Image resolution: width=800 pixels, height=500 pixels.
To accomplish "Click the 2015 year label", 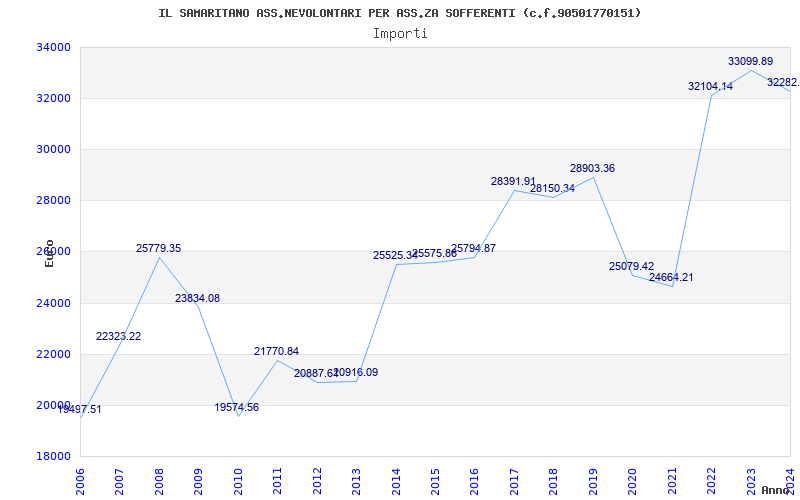I will (x=435, y=482).
